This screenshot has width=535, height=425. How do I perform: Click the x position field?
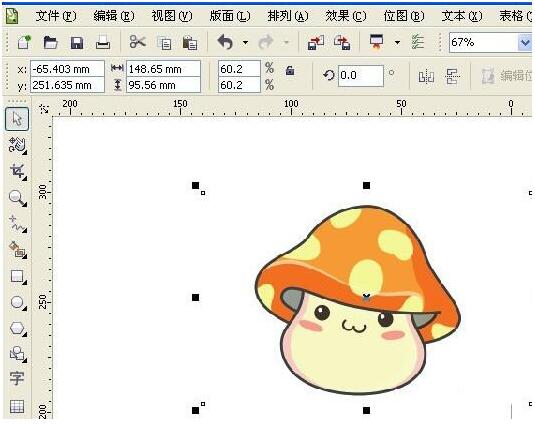pyautogui.click(x=67, y=69)
